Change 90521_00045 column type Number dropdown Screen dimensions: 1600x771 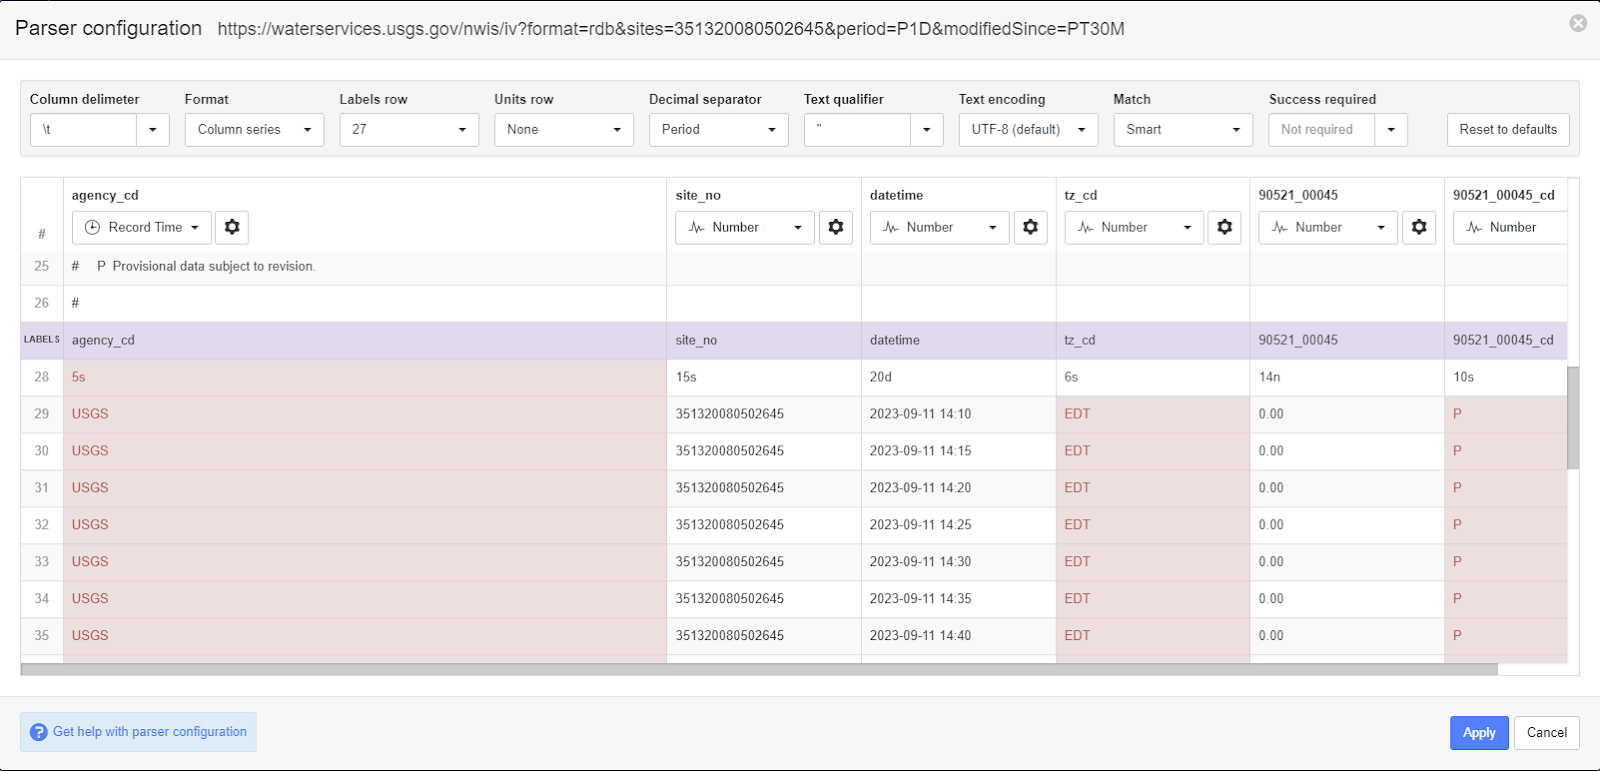point(1328,227)
